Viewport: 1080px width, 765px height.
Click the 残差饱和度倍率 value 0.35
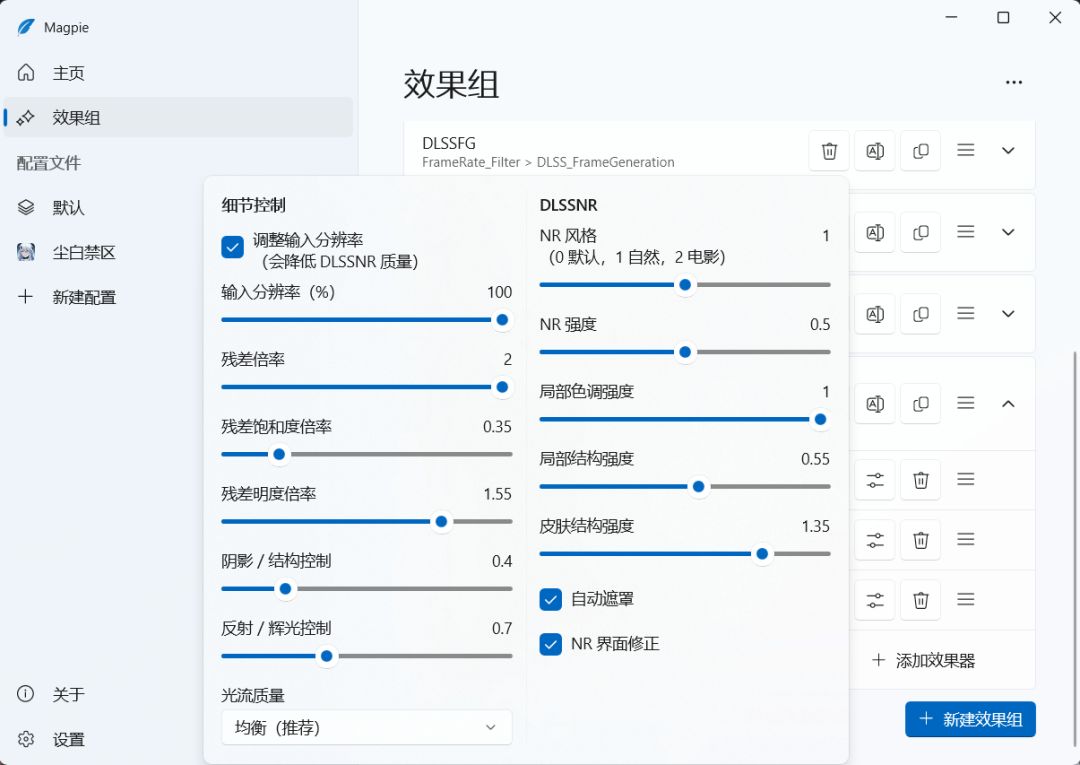497,427
